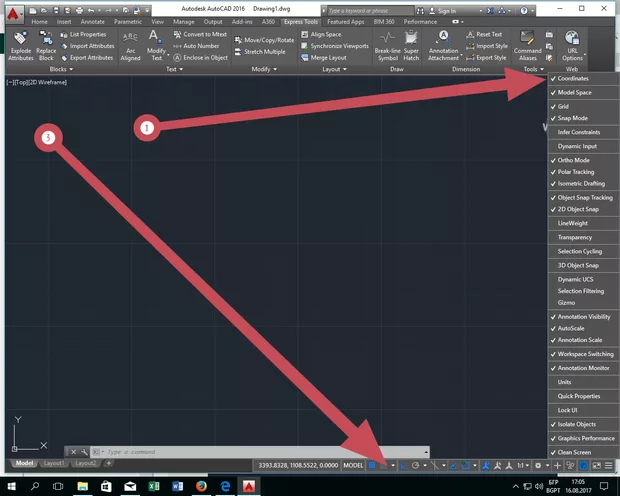
Task: Click Import Attributes button
Action: (88, 46)
